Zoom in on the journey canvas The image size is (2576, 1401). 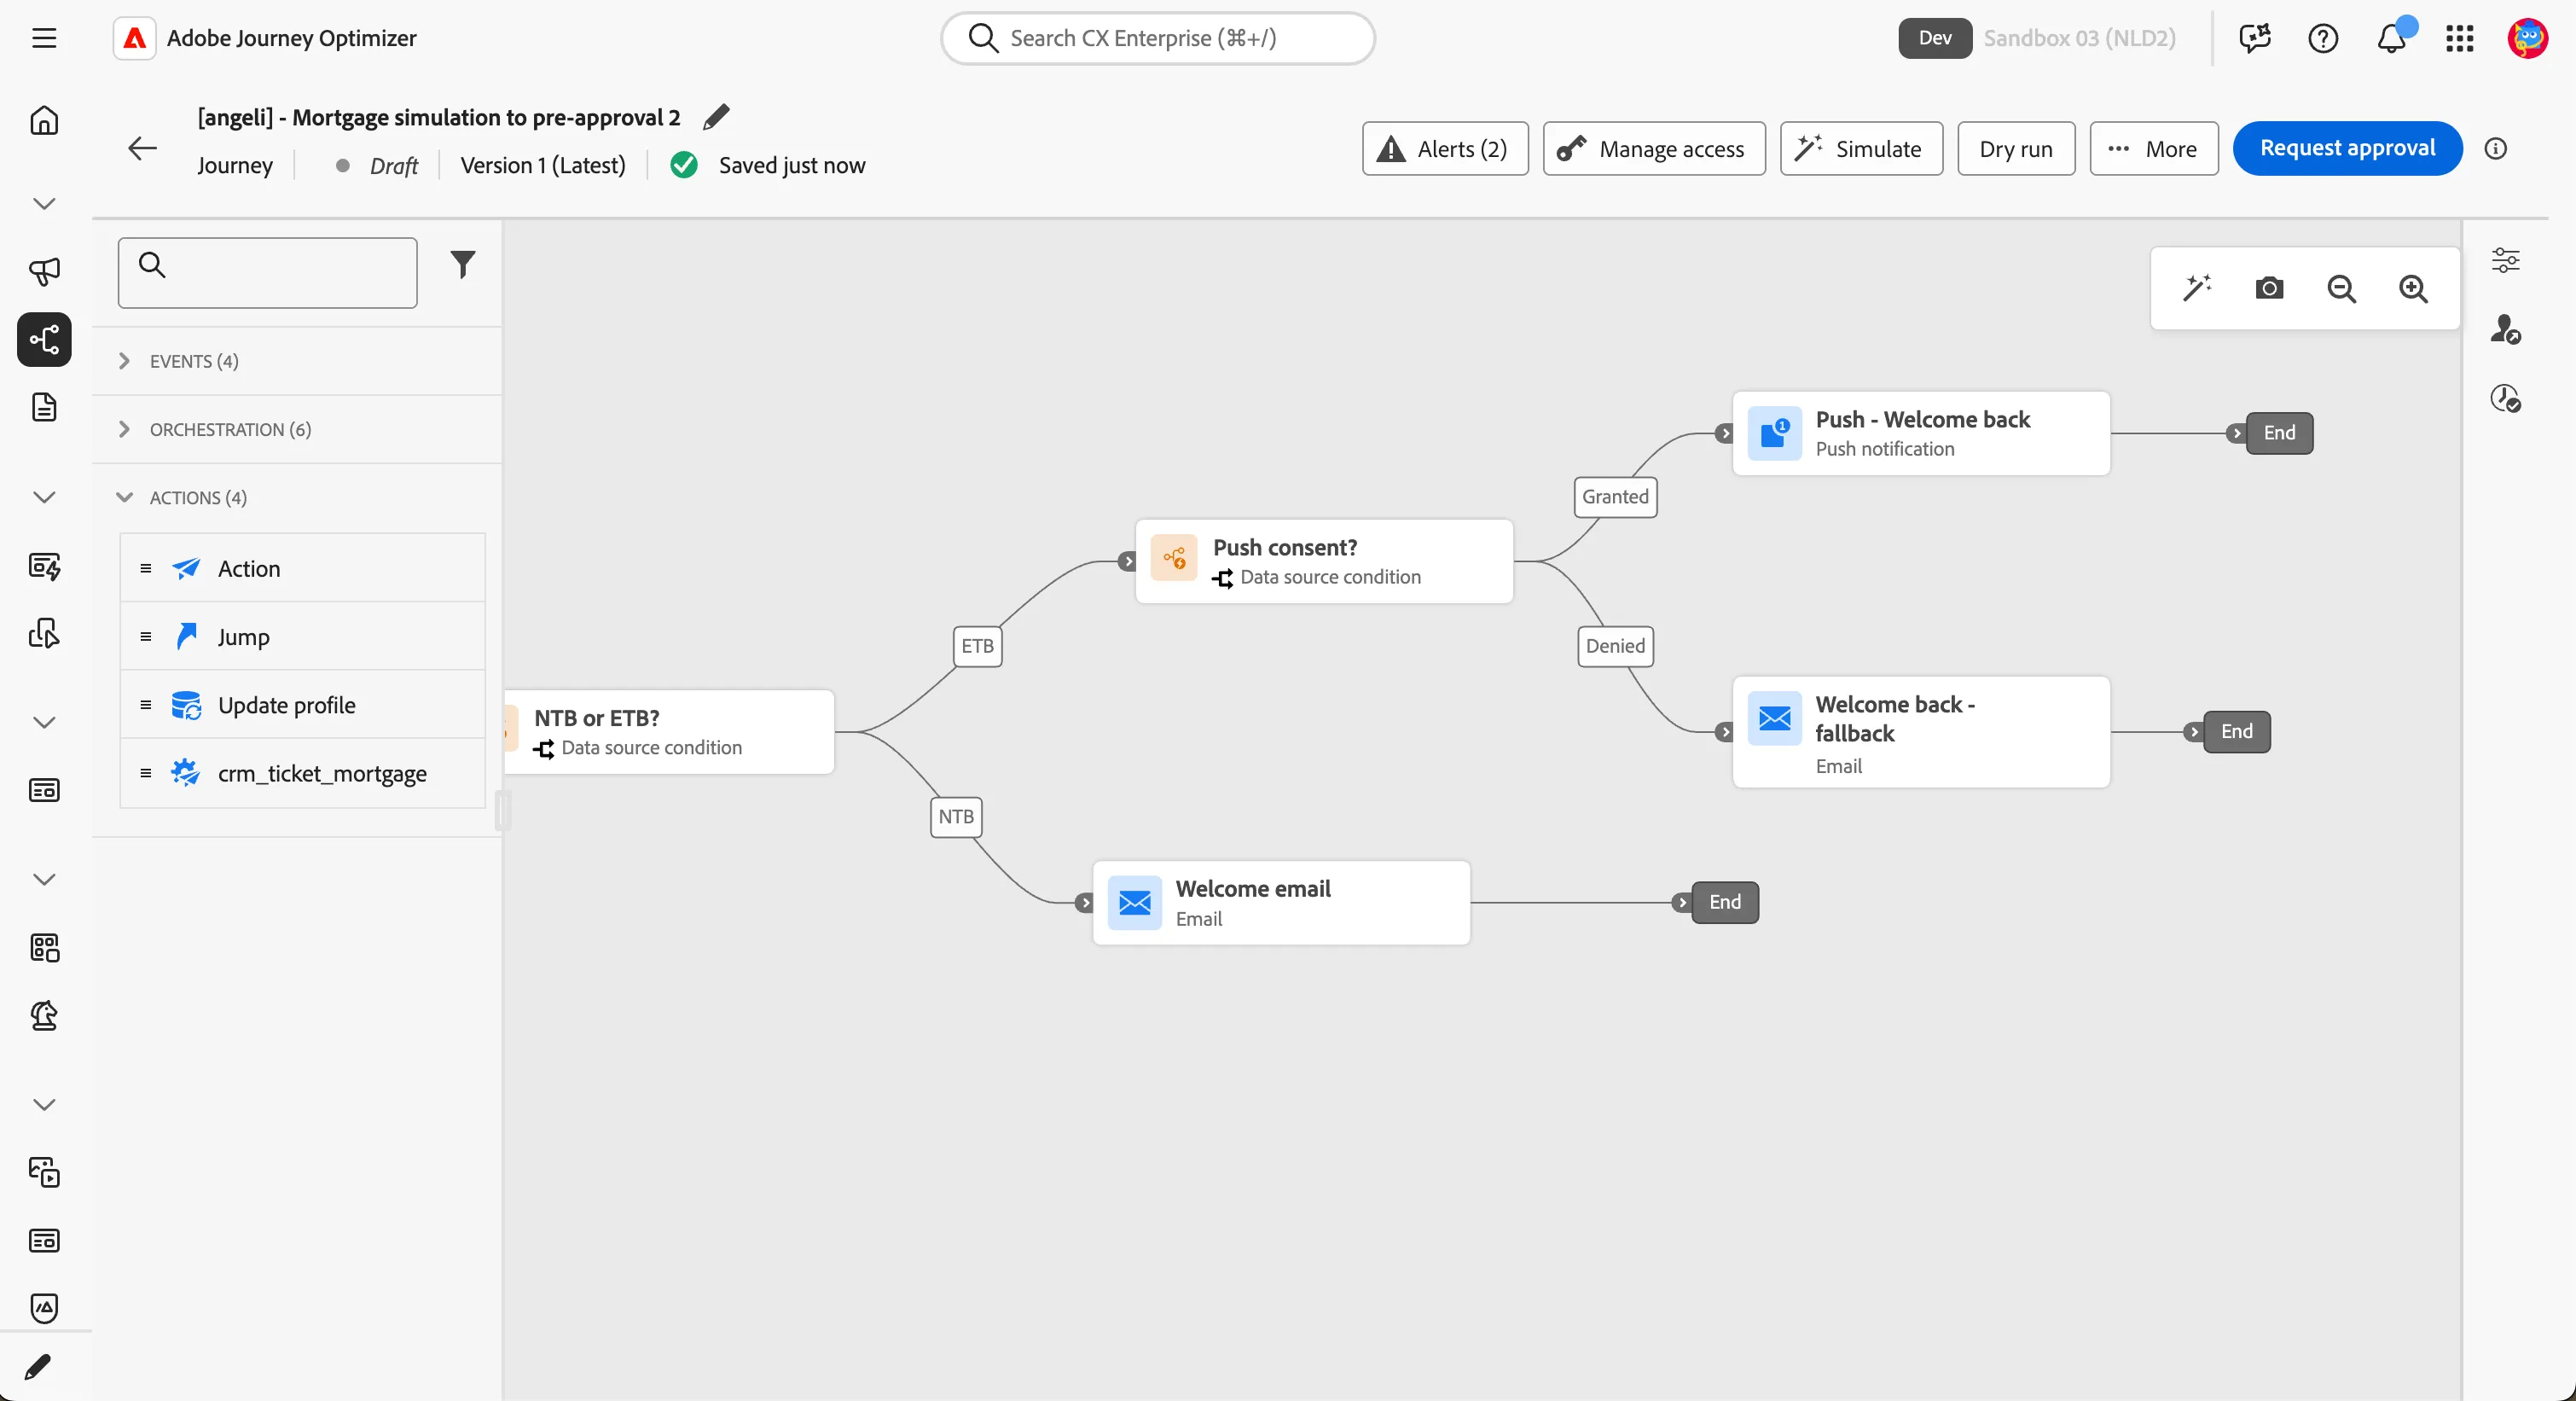tap(2413, 289)
